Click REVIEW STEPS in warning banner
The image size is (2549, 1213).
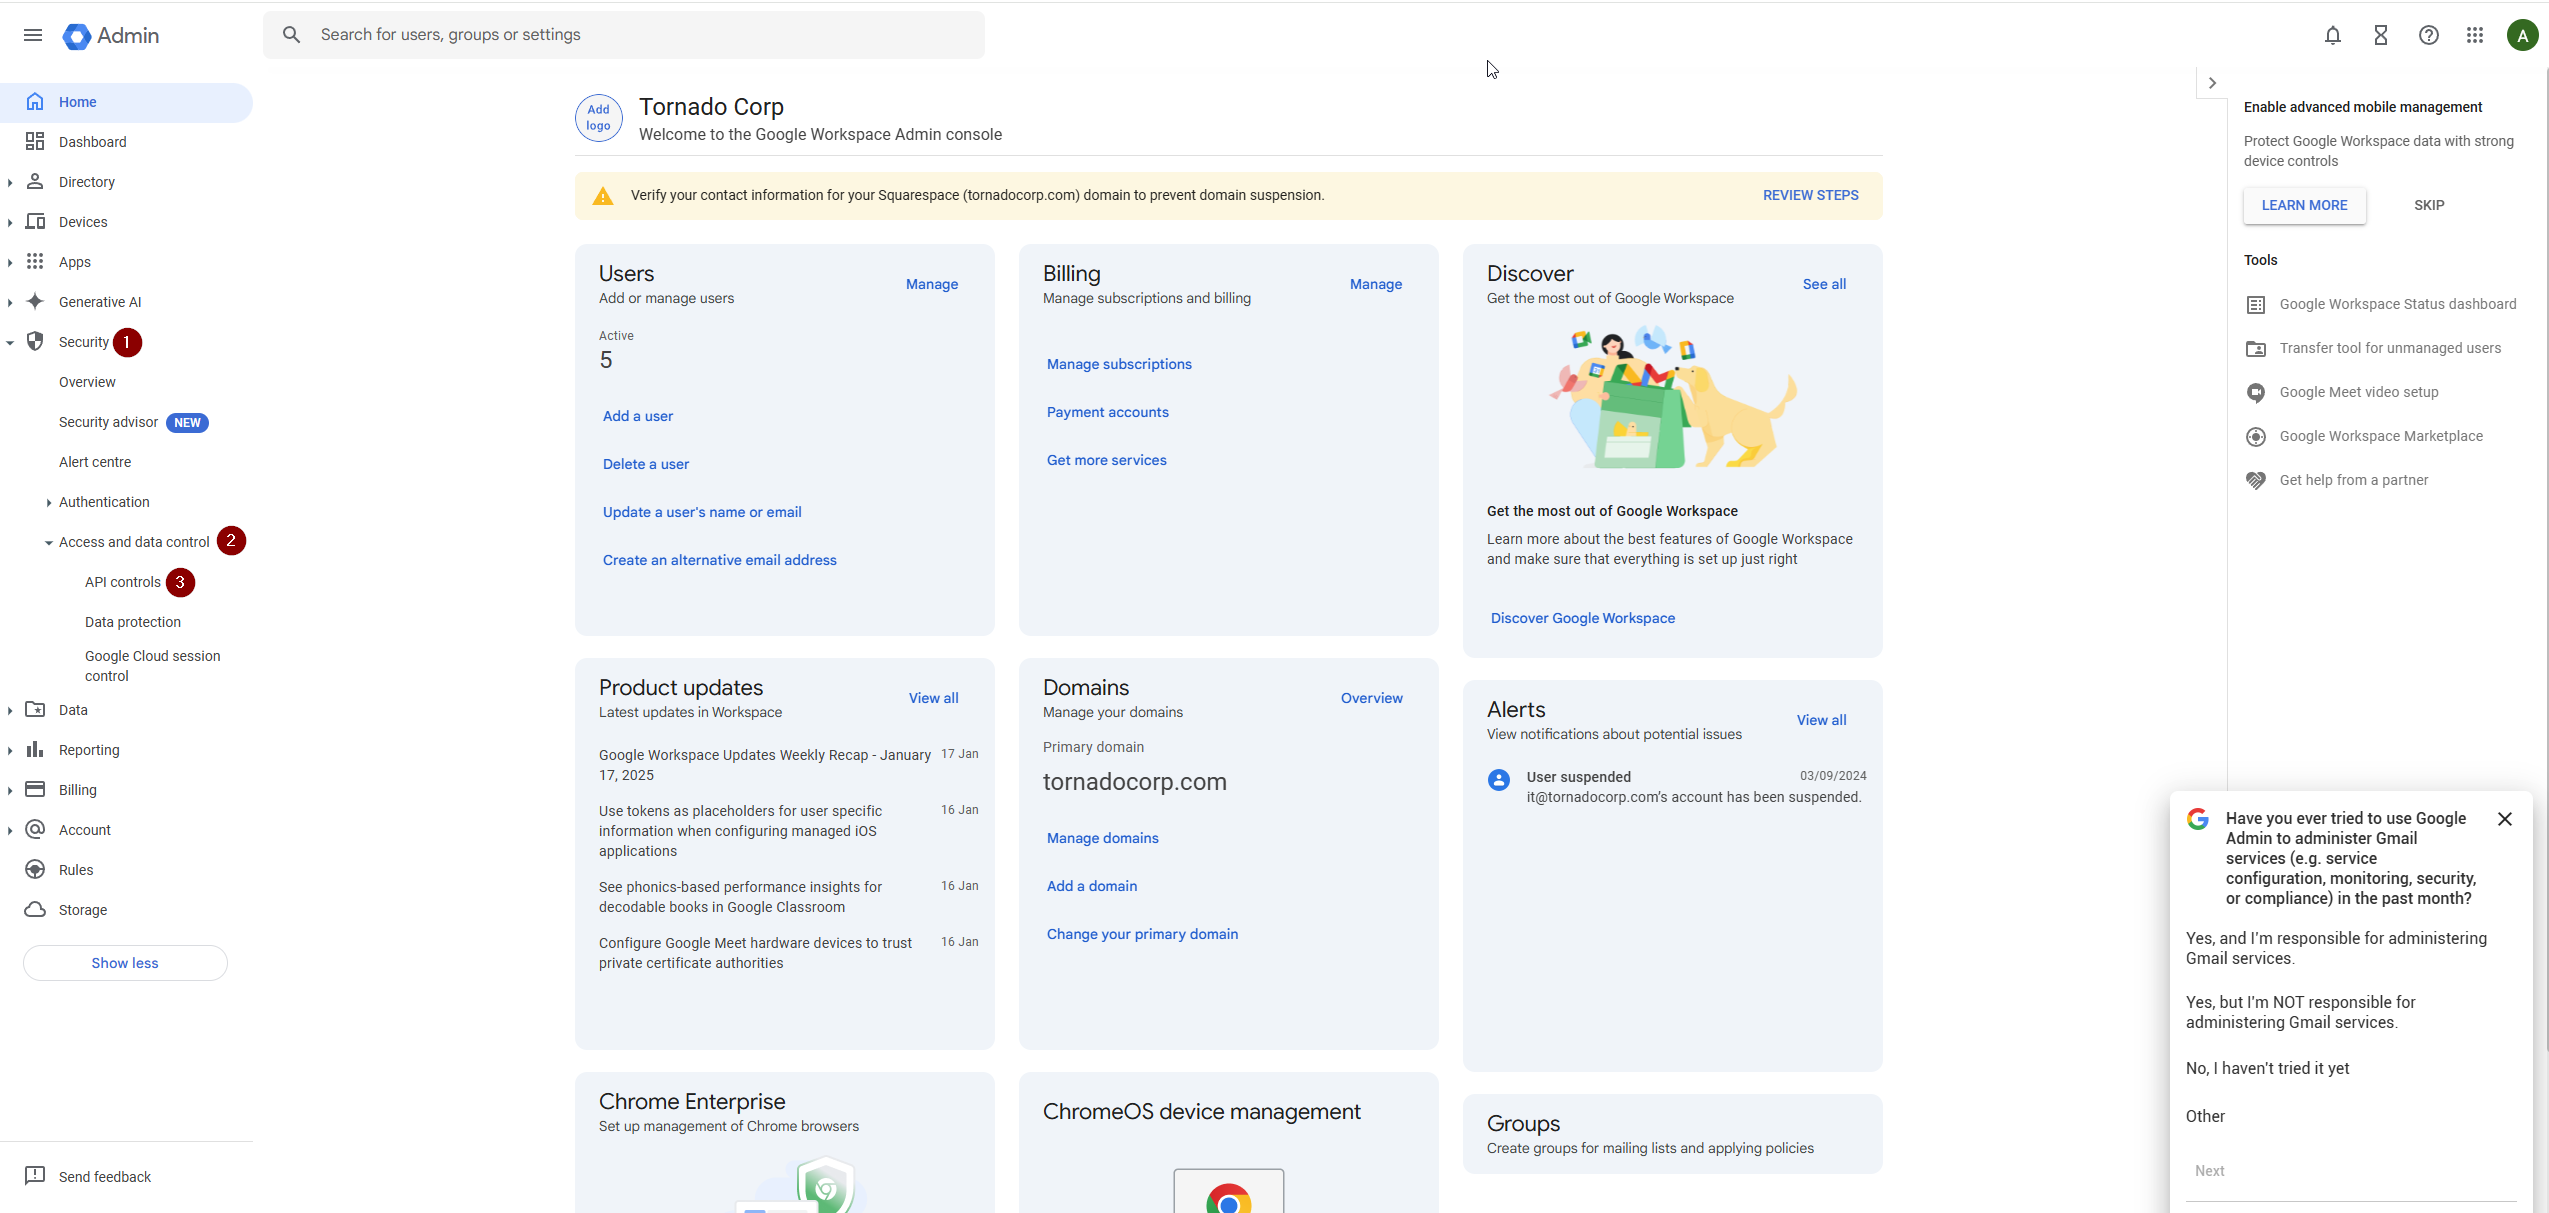tap(1810, 195)
